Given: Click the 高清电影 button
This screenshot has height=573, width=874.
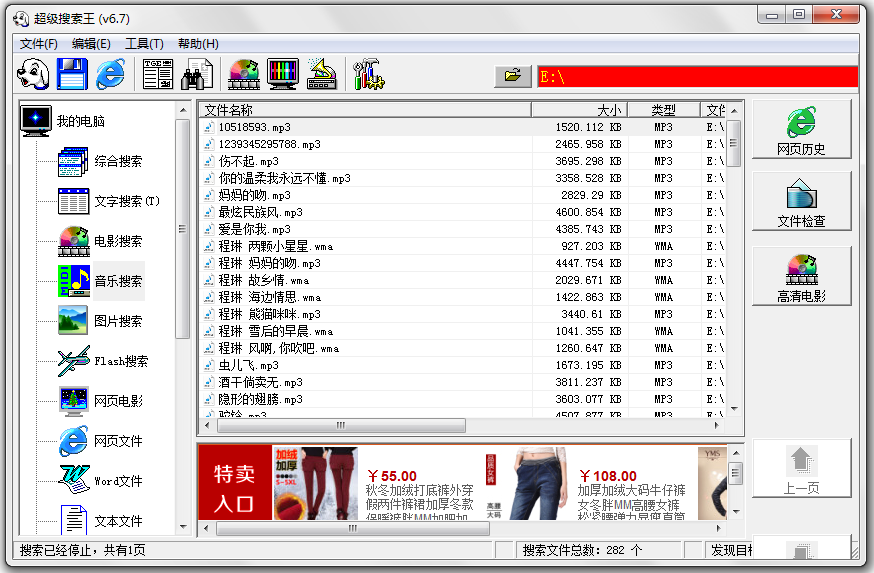Looking at the screenshot, I should tap(801, 276).
